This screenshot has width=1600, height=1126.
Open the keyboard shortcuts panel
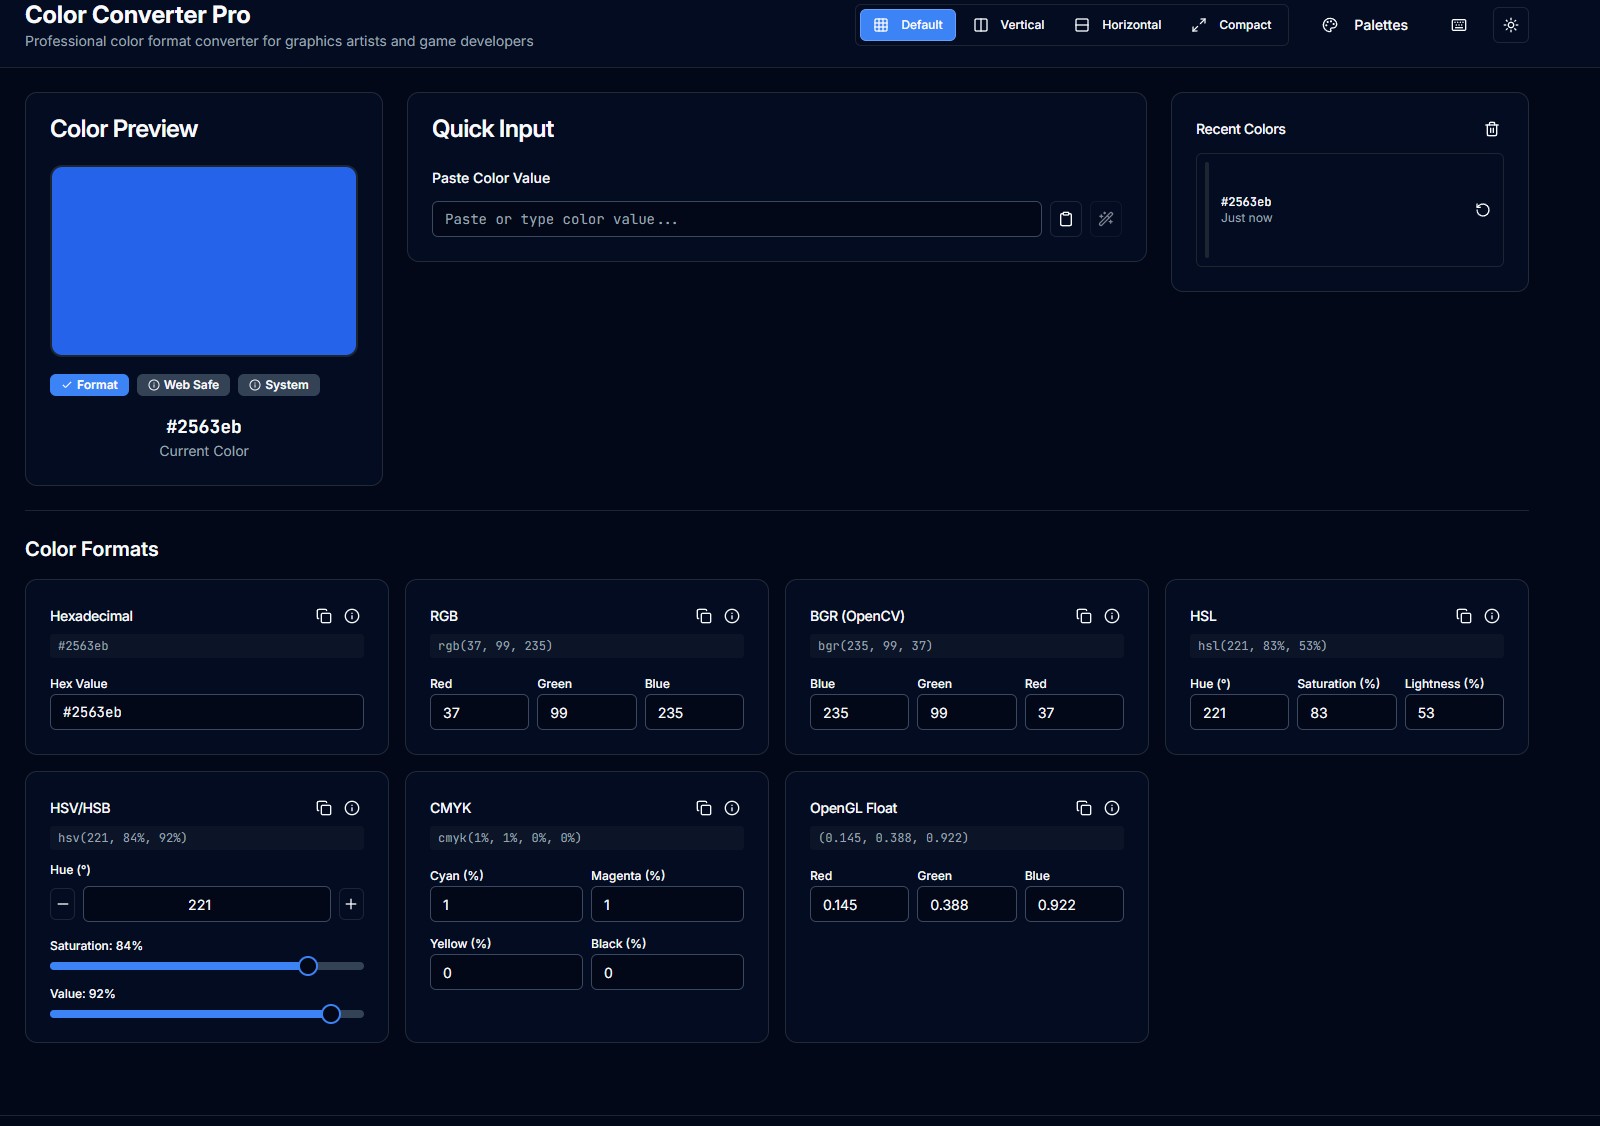[1457, 25]
